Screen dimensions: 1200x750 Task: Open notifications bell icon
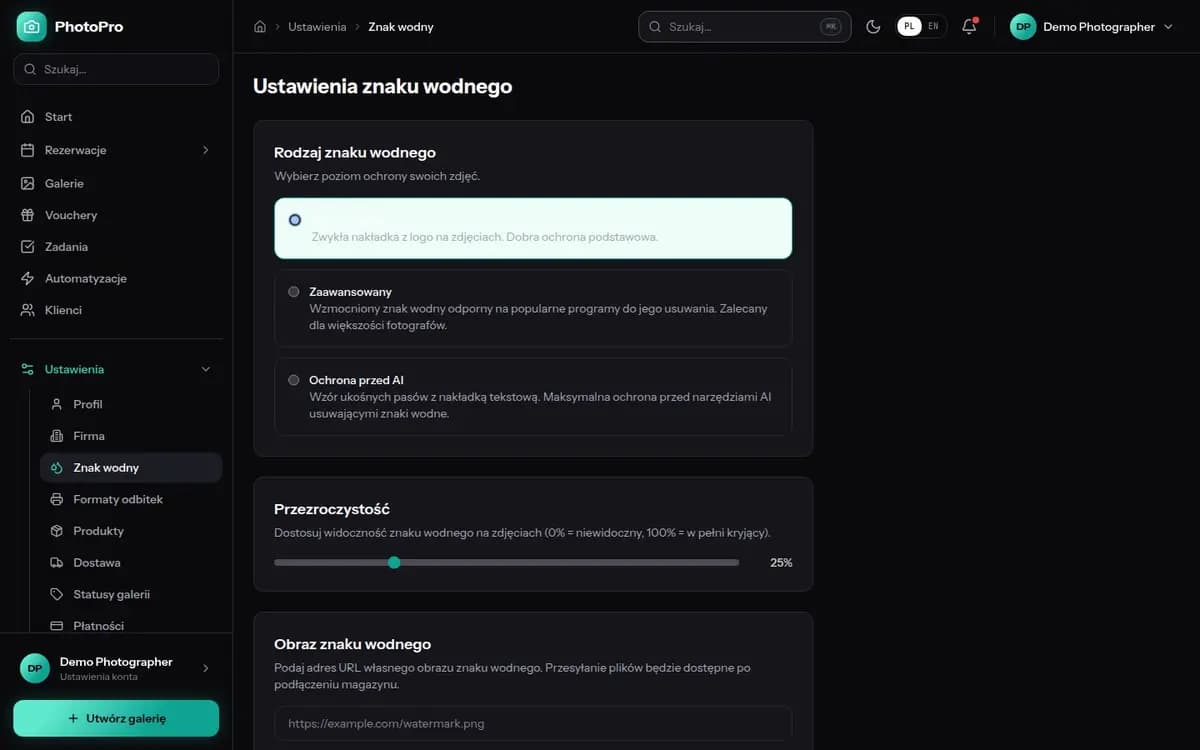(x=969, y=27)
